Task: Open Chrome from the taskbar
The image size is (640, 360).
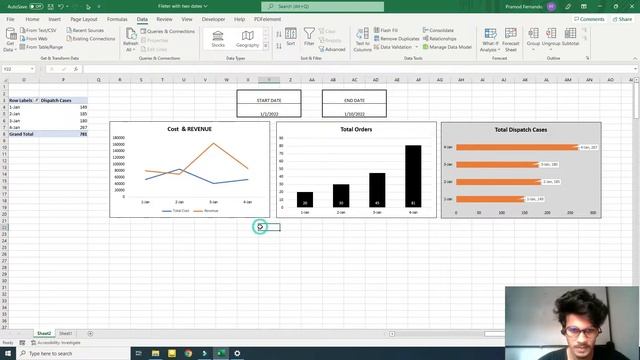Action: pyautogui.click(x=188, y=353)
